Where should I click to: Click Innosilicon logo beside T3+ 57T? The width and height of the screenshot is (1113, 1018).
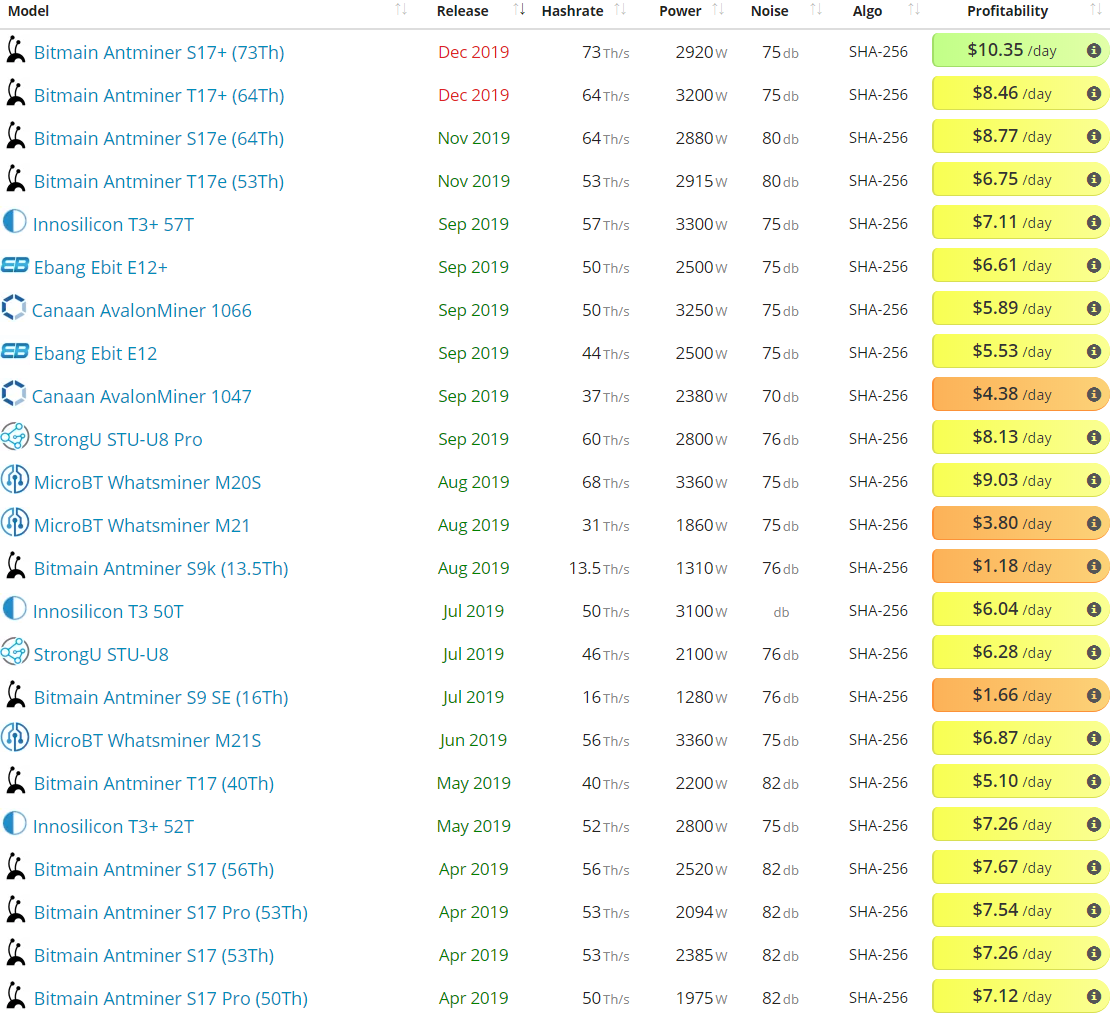[x=14, y=222]
